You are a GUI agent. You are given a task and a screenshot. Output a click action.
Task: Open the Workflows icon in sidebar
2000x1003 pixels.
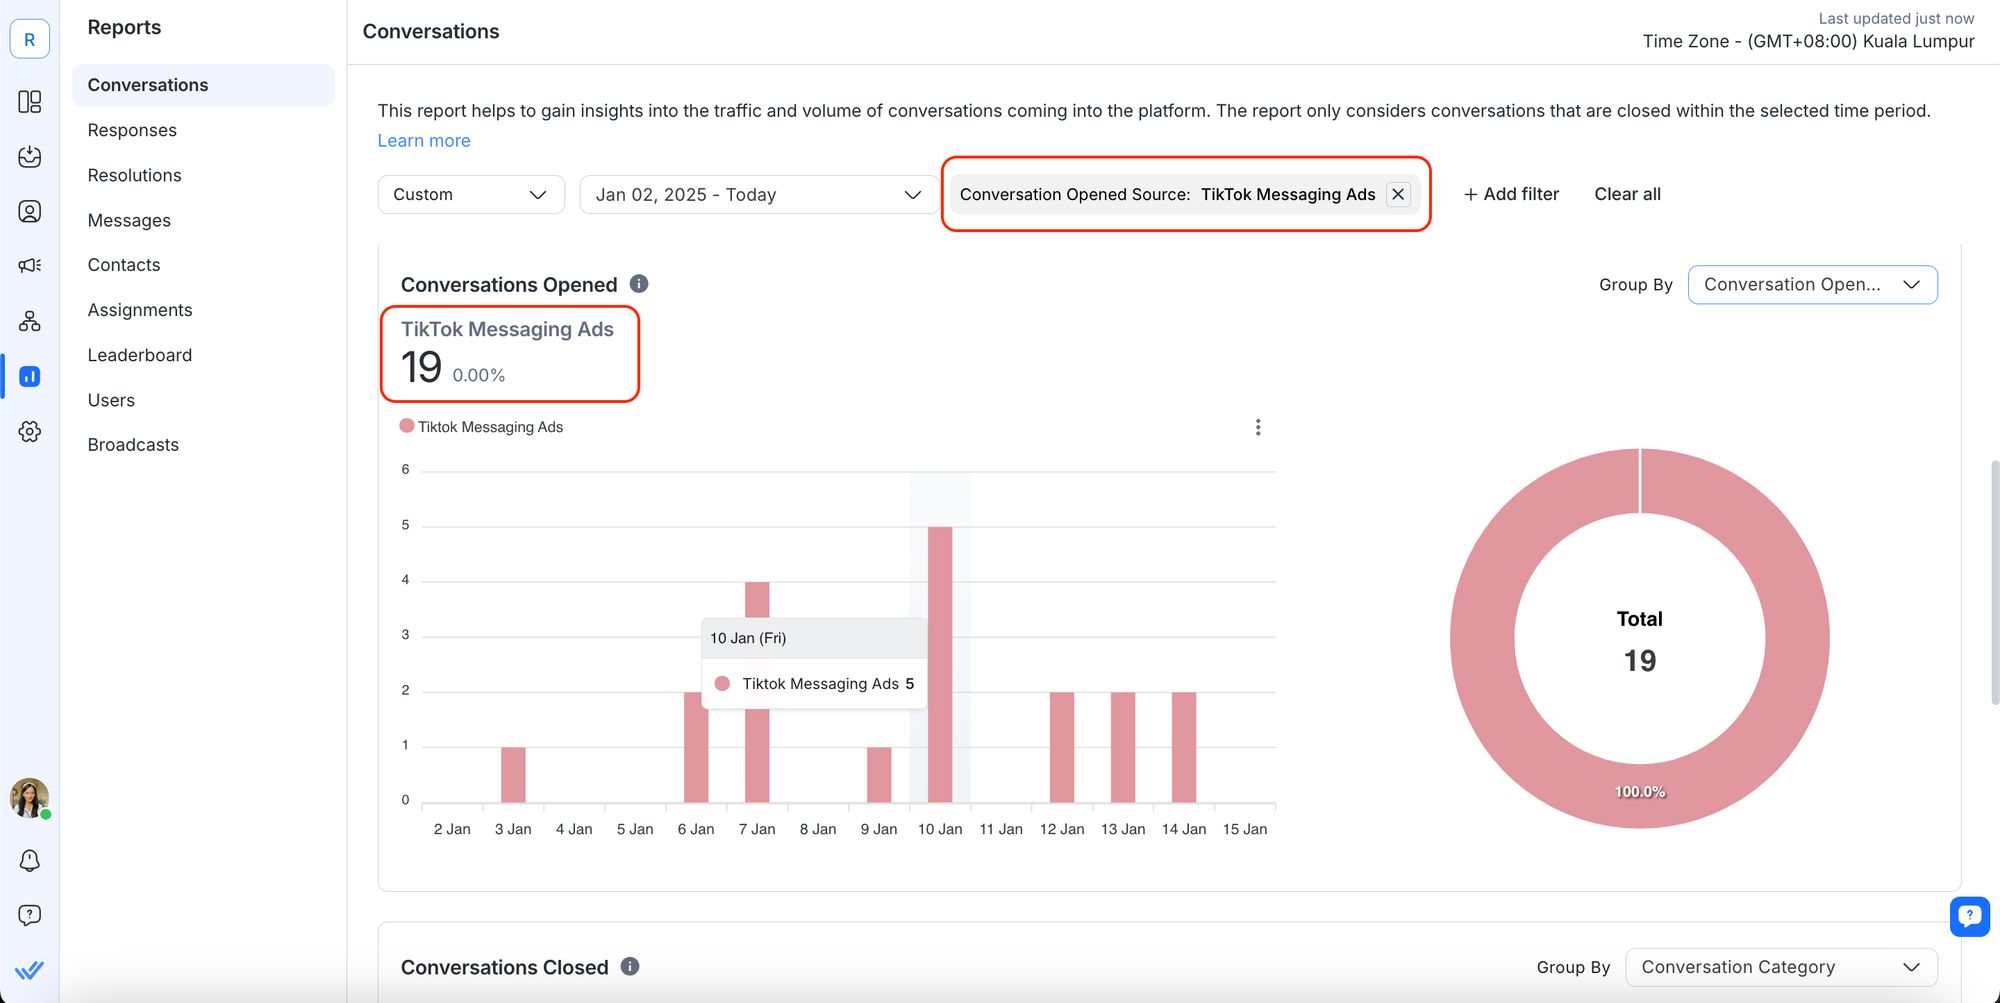point(30,321)
